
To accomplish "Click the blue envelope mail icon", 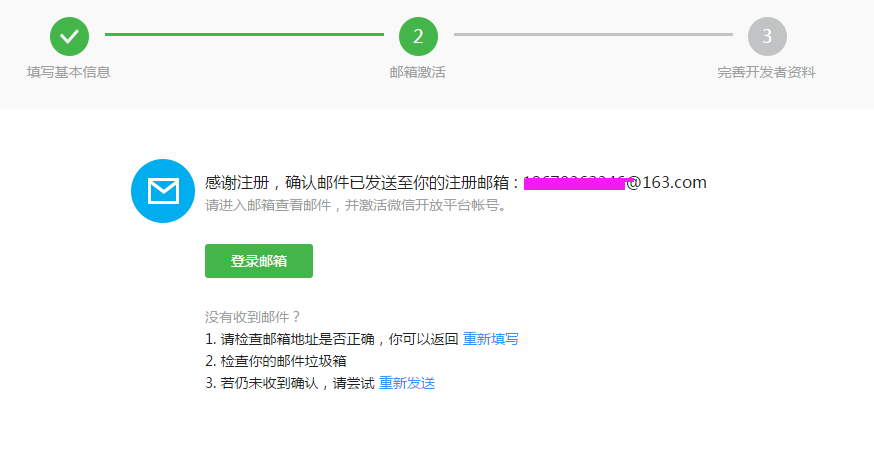I will tap(163, 191).
